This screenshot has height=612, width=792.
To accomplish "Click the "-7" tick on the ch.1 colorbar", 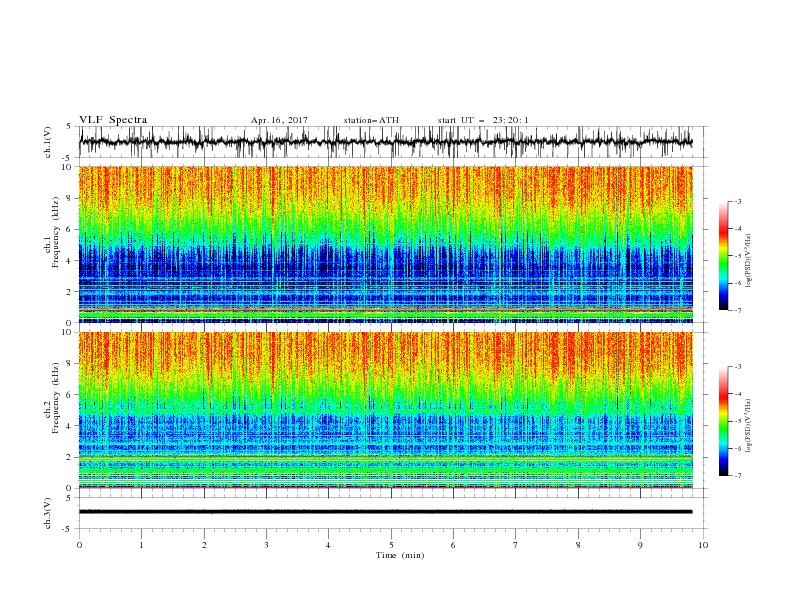I will point(738,310).
